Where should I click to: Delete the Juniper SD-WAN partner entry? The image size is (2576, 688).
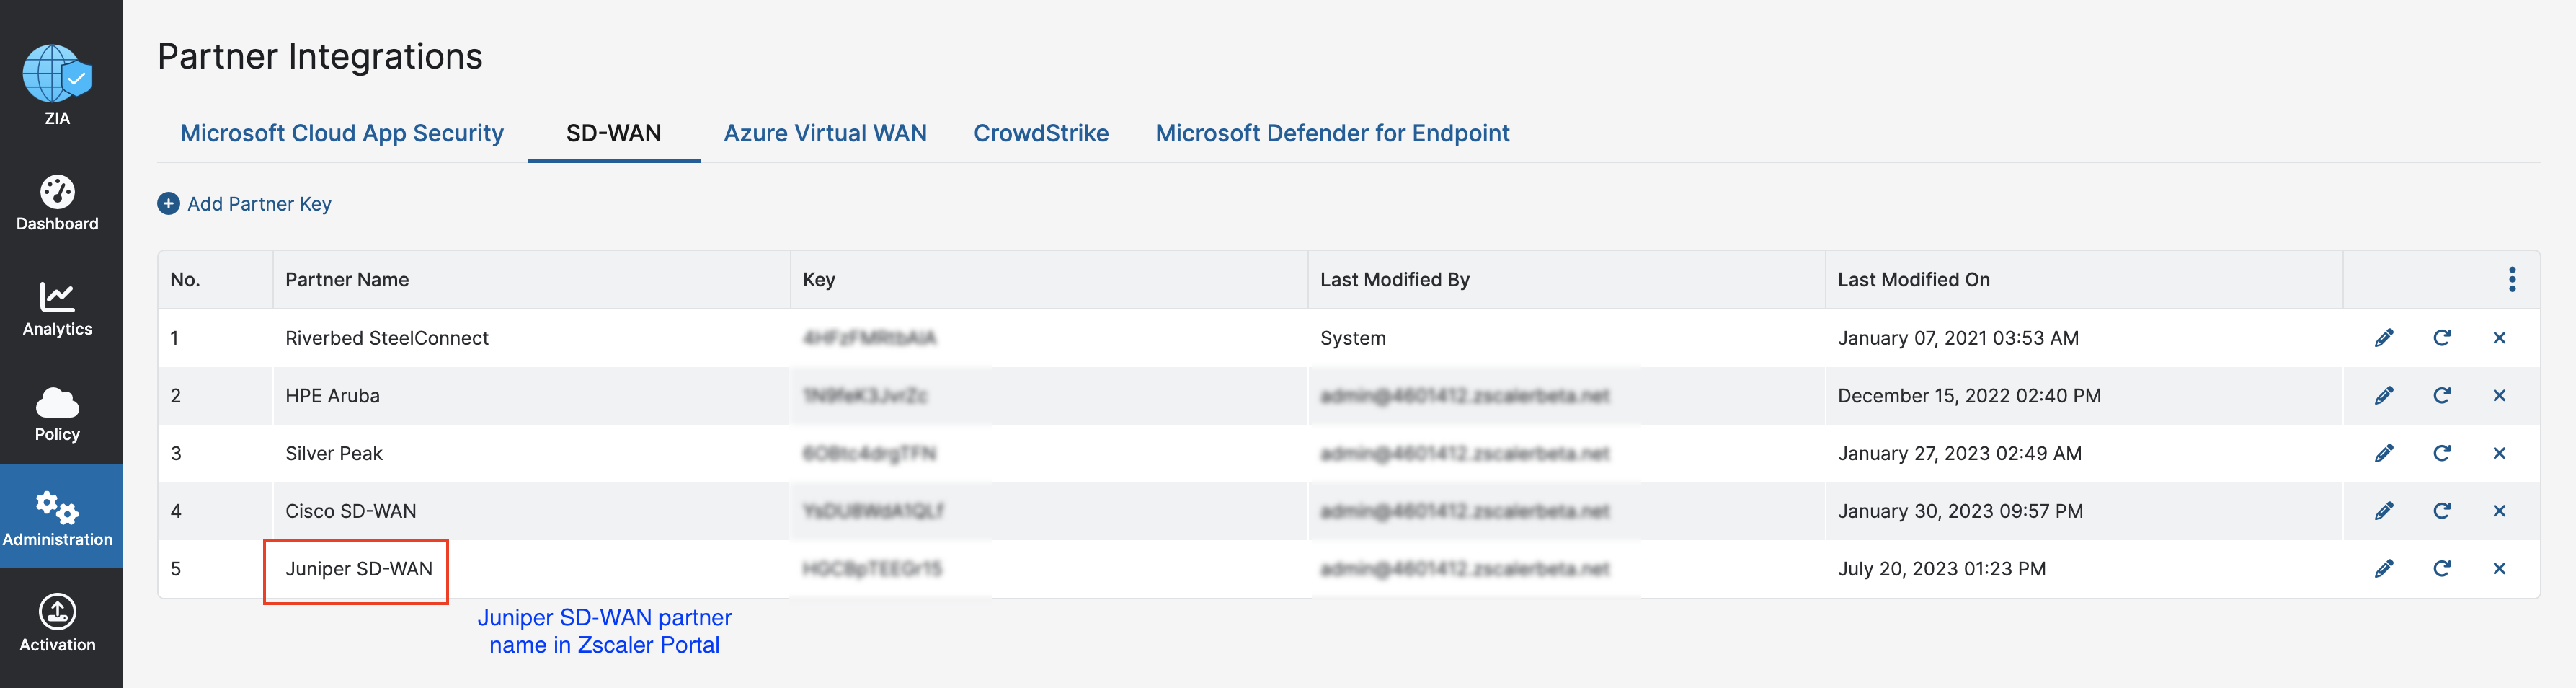pos(2499,569)
